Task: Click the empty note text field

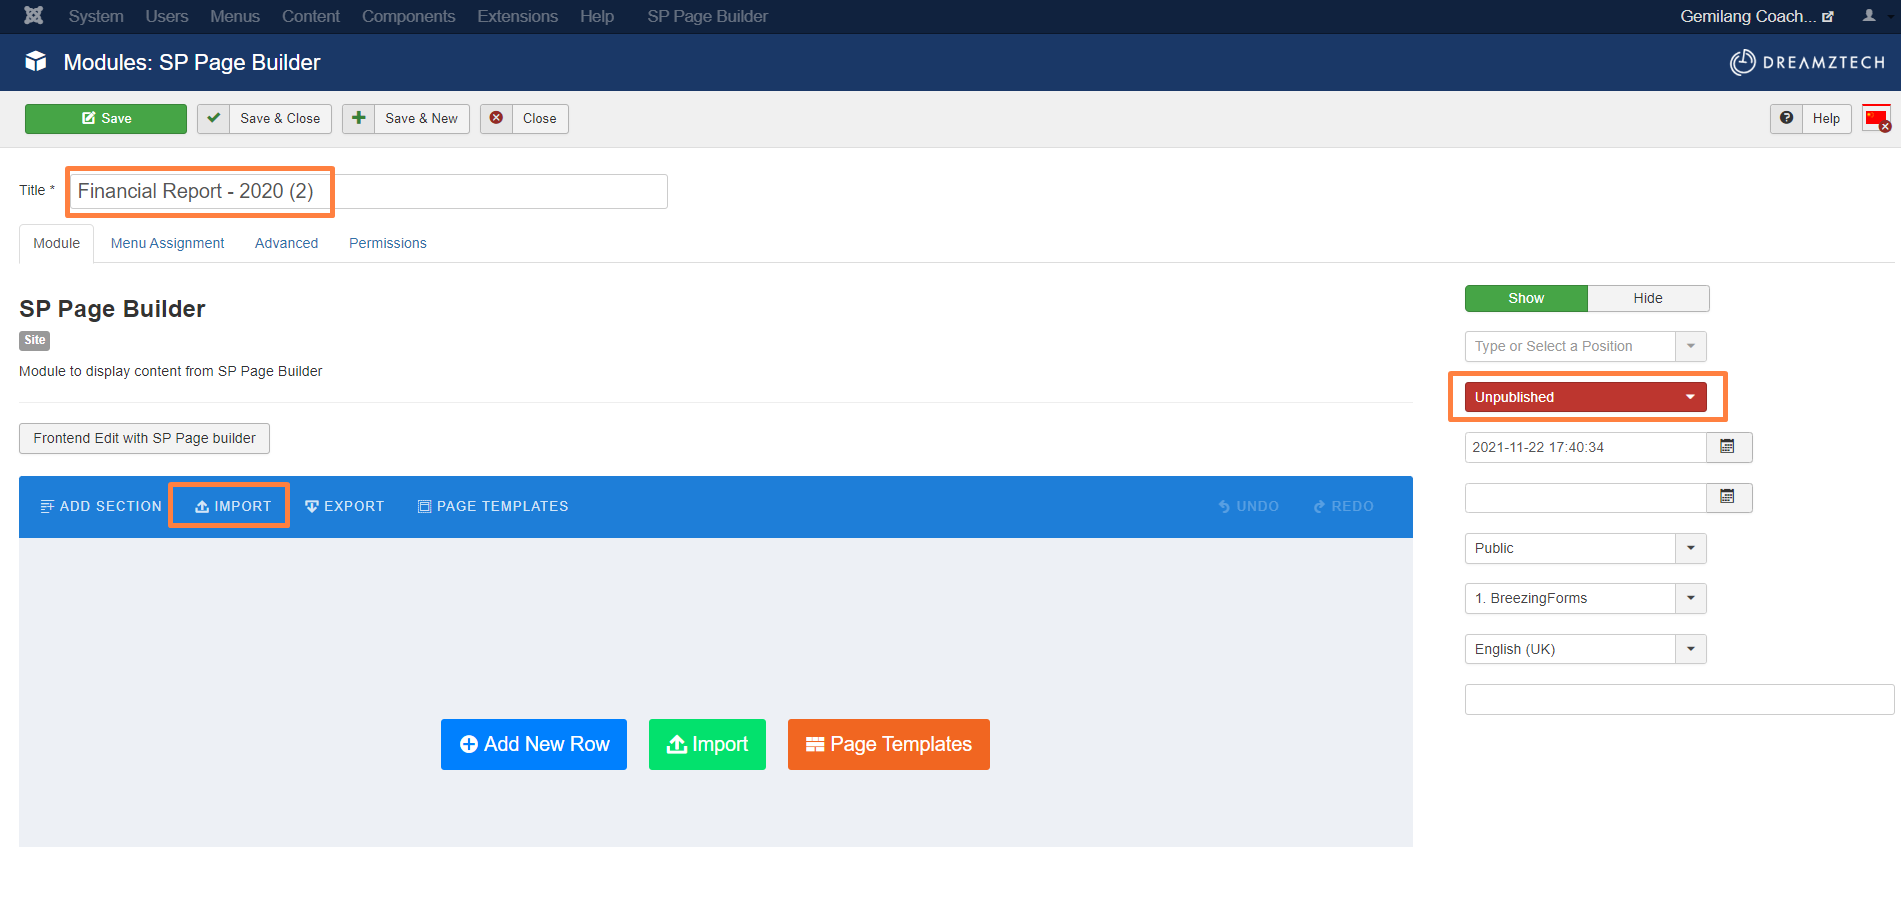Action: 1679,699
